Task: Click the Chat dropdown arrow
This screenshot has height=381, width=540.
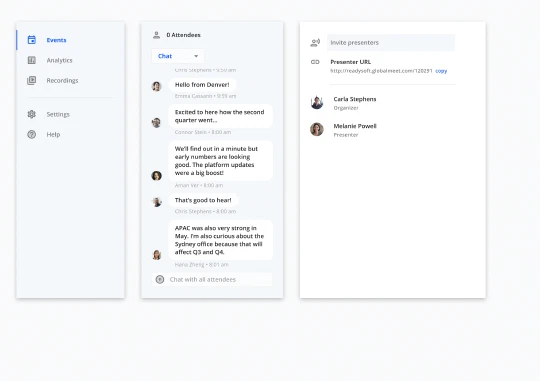Action: click(x=196, y=56)
